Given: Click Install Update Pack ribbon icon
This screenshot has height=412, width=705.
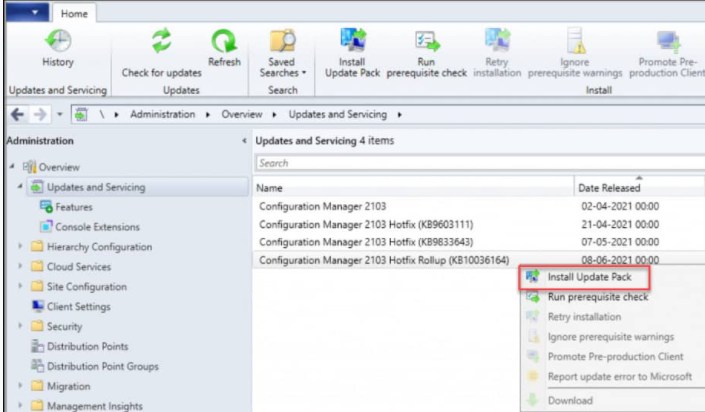Looking at the screenshot, I should coord(353,40).
